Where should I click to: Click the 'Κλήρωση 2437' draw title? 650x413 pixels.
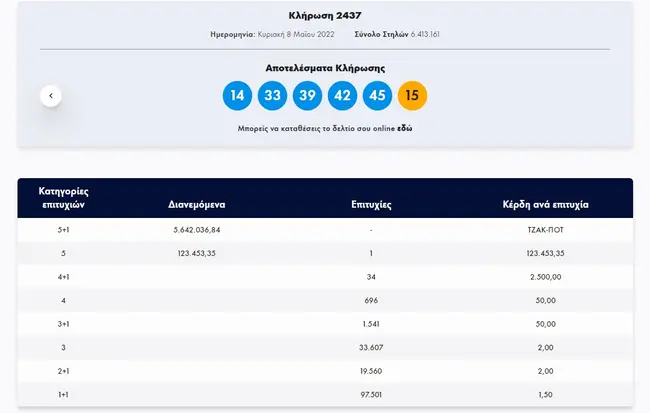(x=325, y=16)
